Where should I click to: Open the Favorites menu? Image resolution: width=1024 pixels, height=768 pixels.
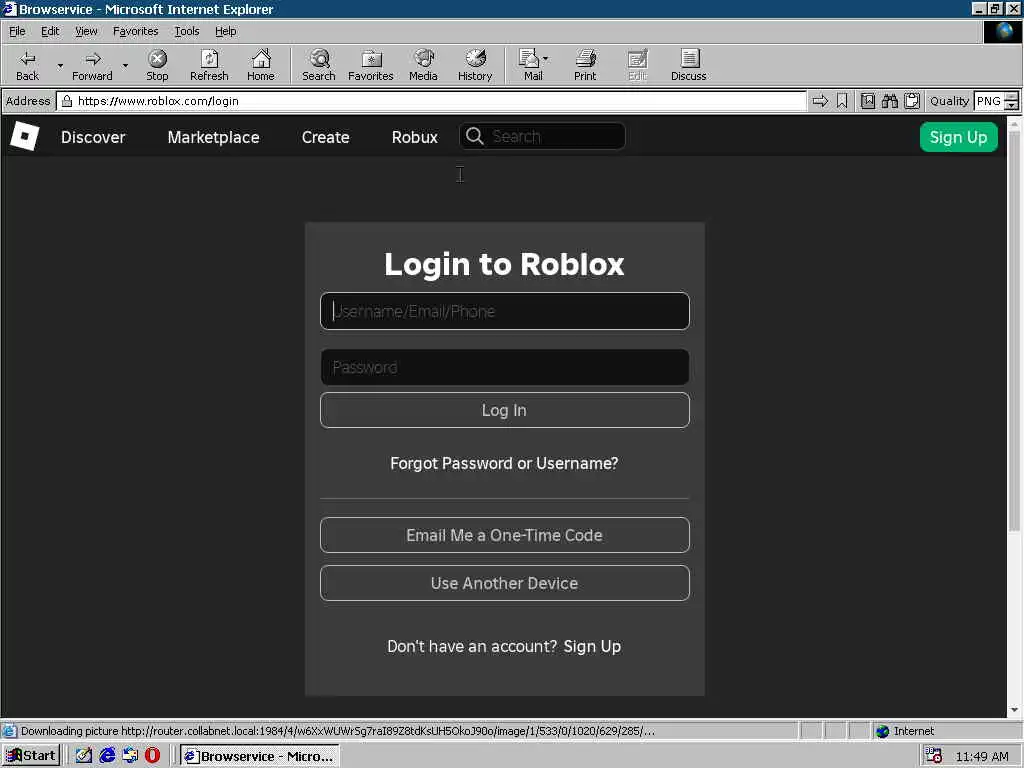click(135, 31)
